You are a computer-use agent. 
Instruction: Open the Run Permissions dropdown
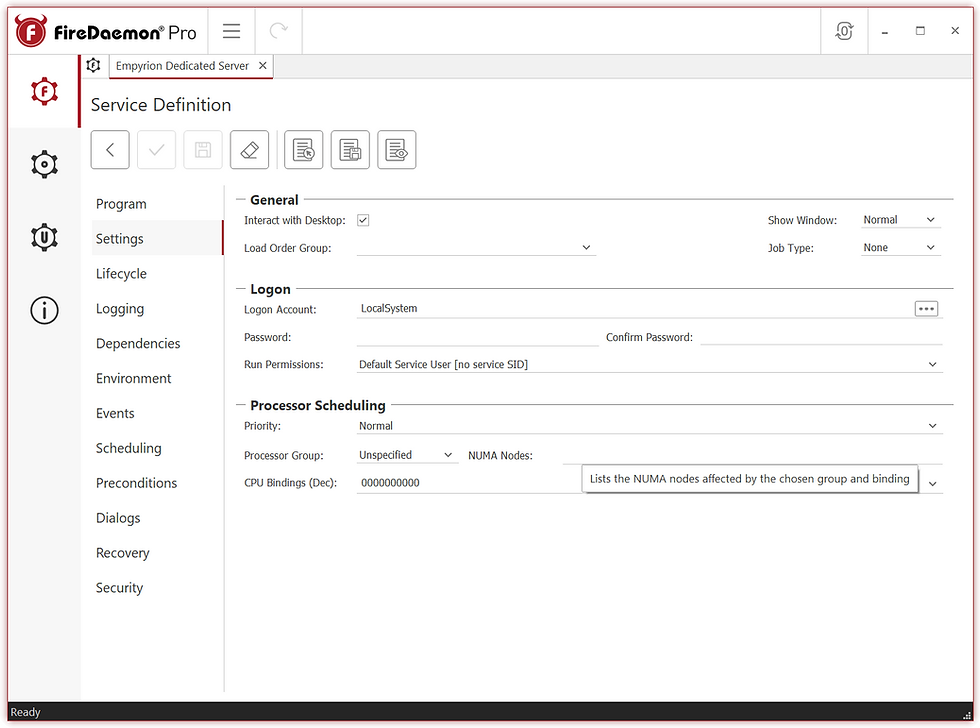[933, 364]
